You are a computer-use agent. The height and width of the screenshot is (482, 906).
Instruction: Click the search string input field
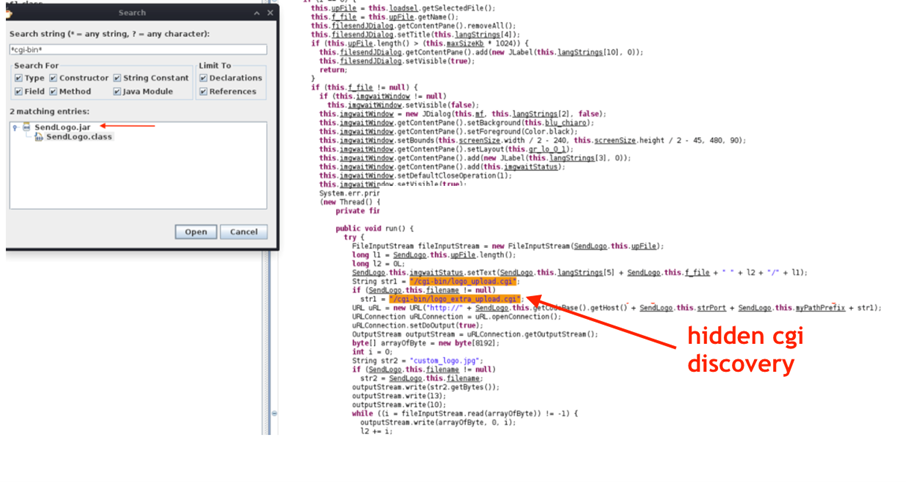pyautogui.click(x=138, y=49)
